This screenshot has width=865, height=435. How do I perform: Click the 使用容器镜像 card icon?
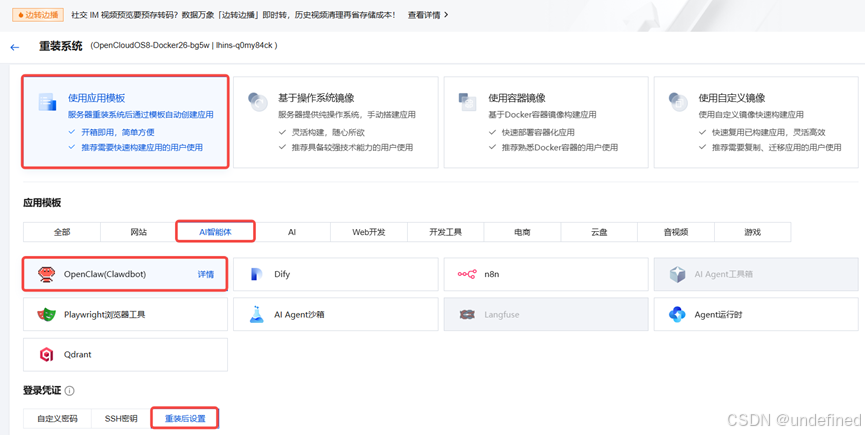(468, 102)
